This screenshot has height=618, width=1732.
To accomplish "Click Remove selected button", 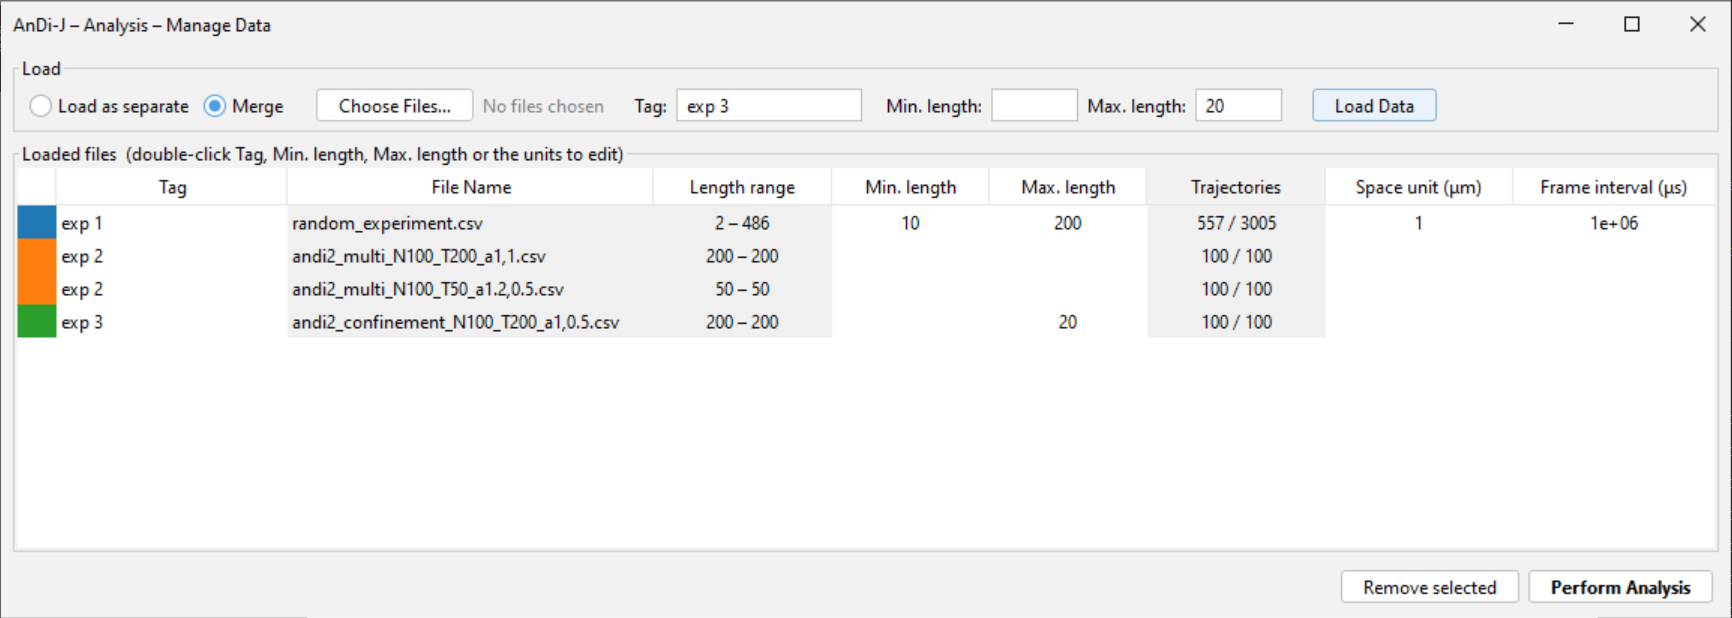I will (1429, 587).
